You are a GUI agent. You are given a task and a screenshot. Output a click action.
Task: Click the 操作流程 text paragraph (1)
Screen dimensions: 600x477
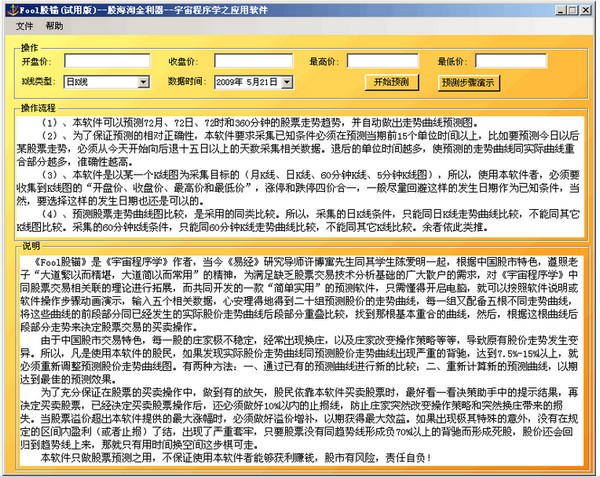point(259,123)
